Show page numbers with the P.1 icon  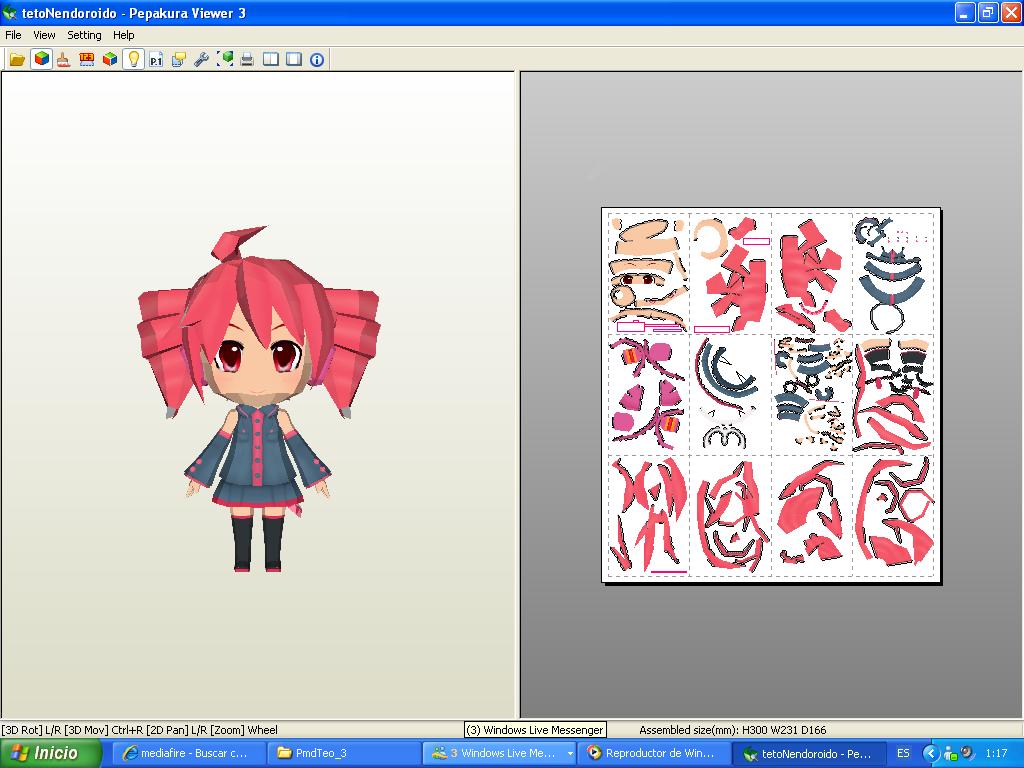pos(155,59)
